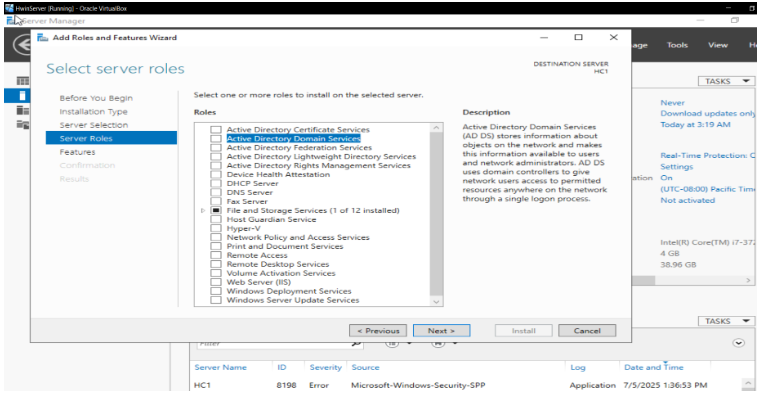The height and width of the screenshot is (393, 765).
Task: Click the properties horizontal scrollbar right arrow
Action: (748, 281)
